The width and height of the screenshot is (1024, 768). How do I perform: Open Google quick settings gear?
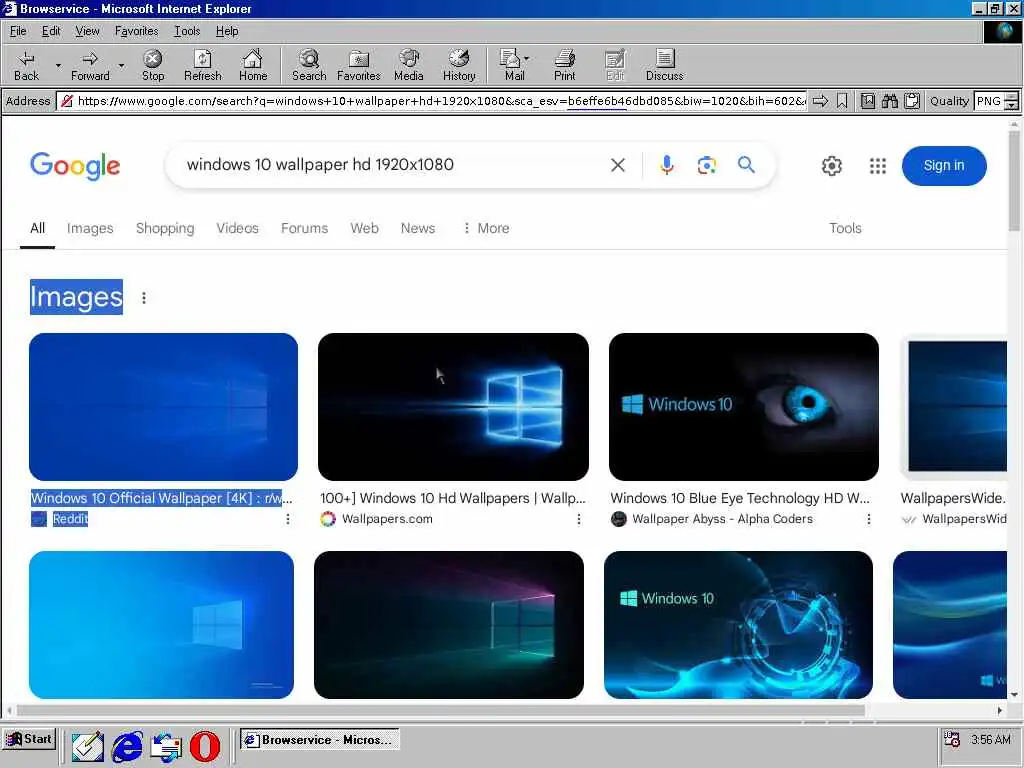[831, 166]
